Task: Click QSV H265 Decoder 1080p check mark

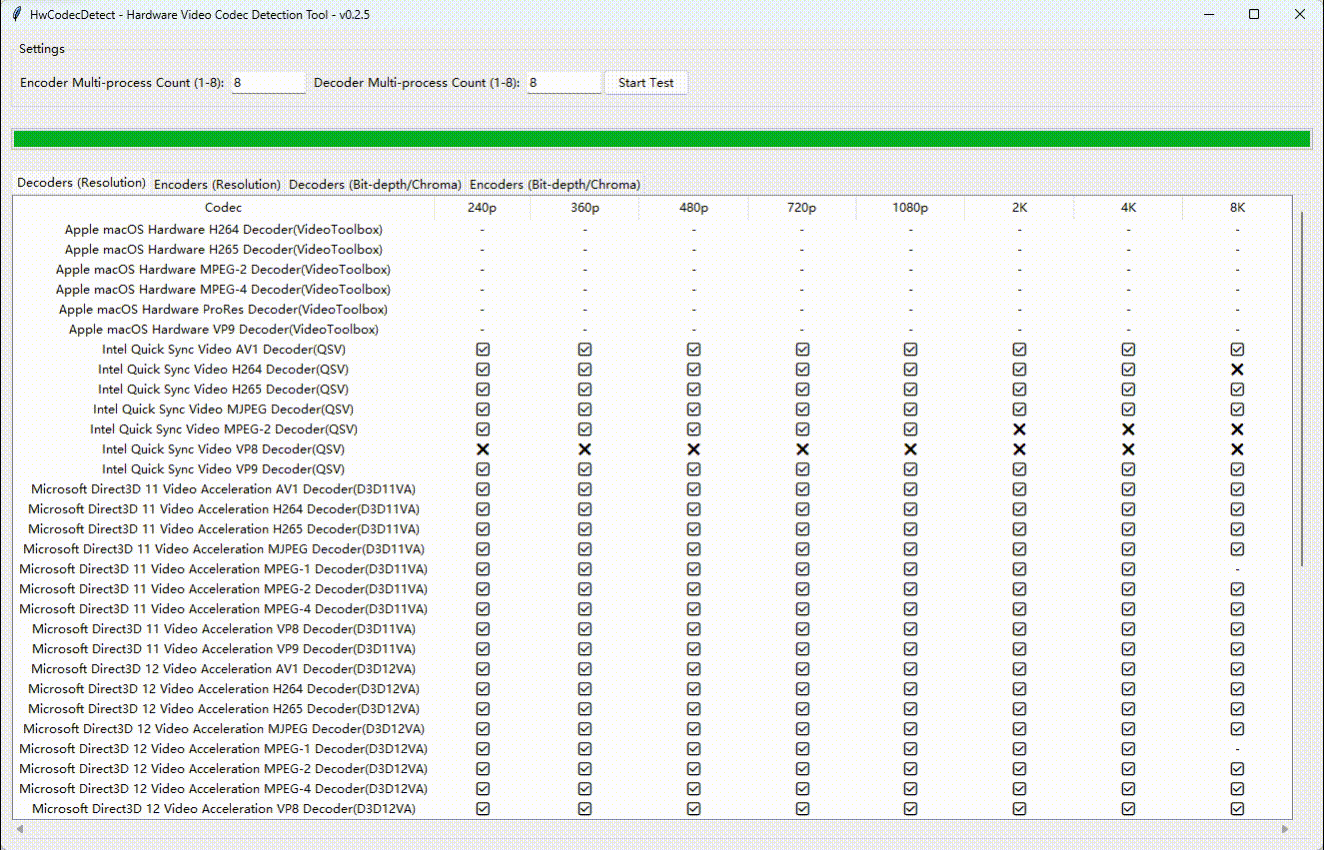Action: tap(910, 390)
